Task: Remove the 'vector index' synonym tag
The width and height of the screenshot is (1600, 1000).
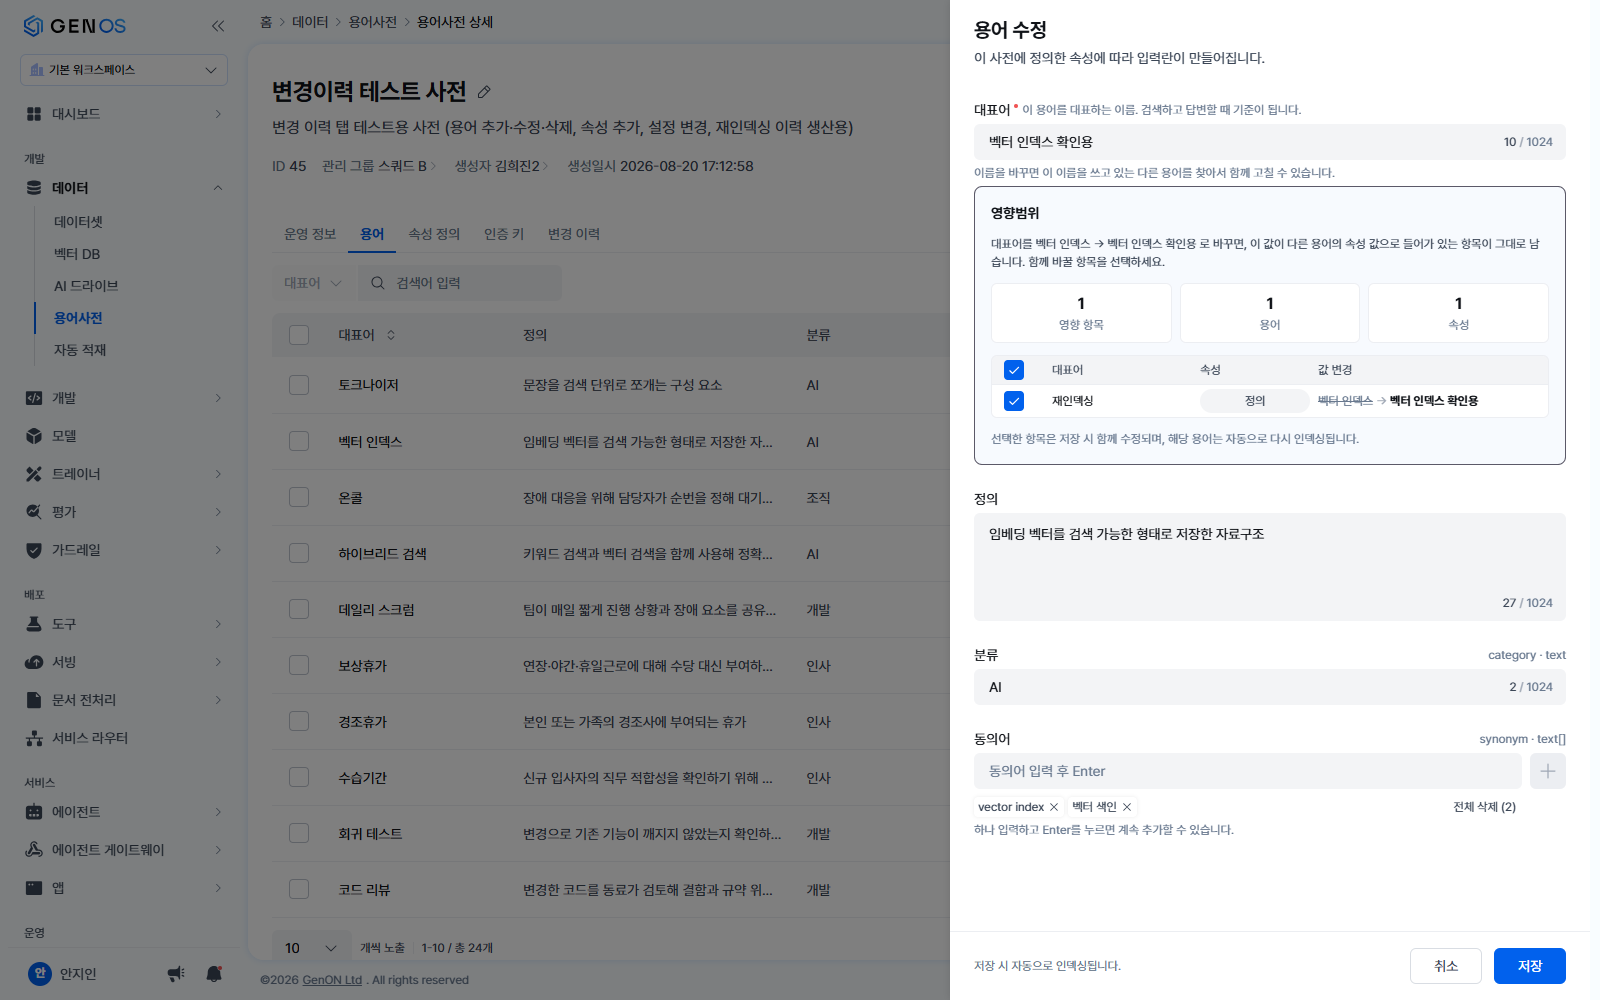Action: (1054, 807)
